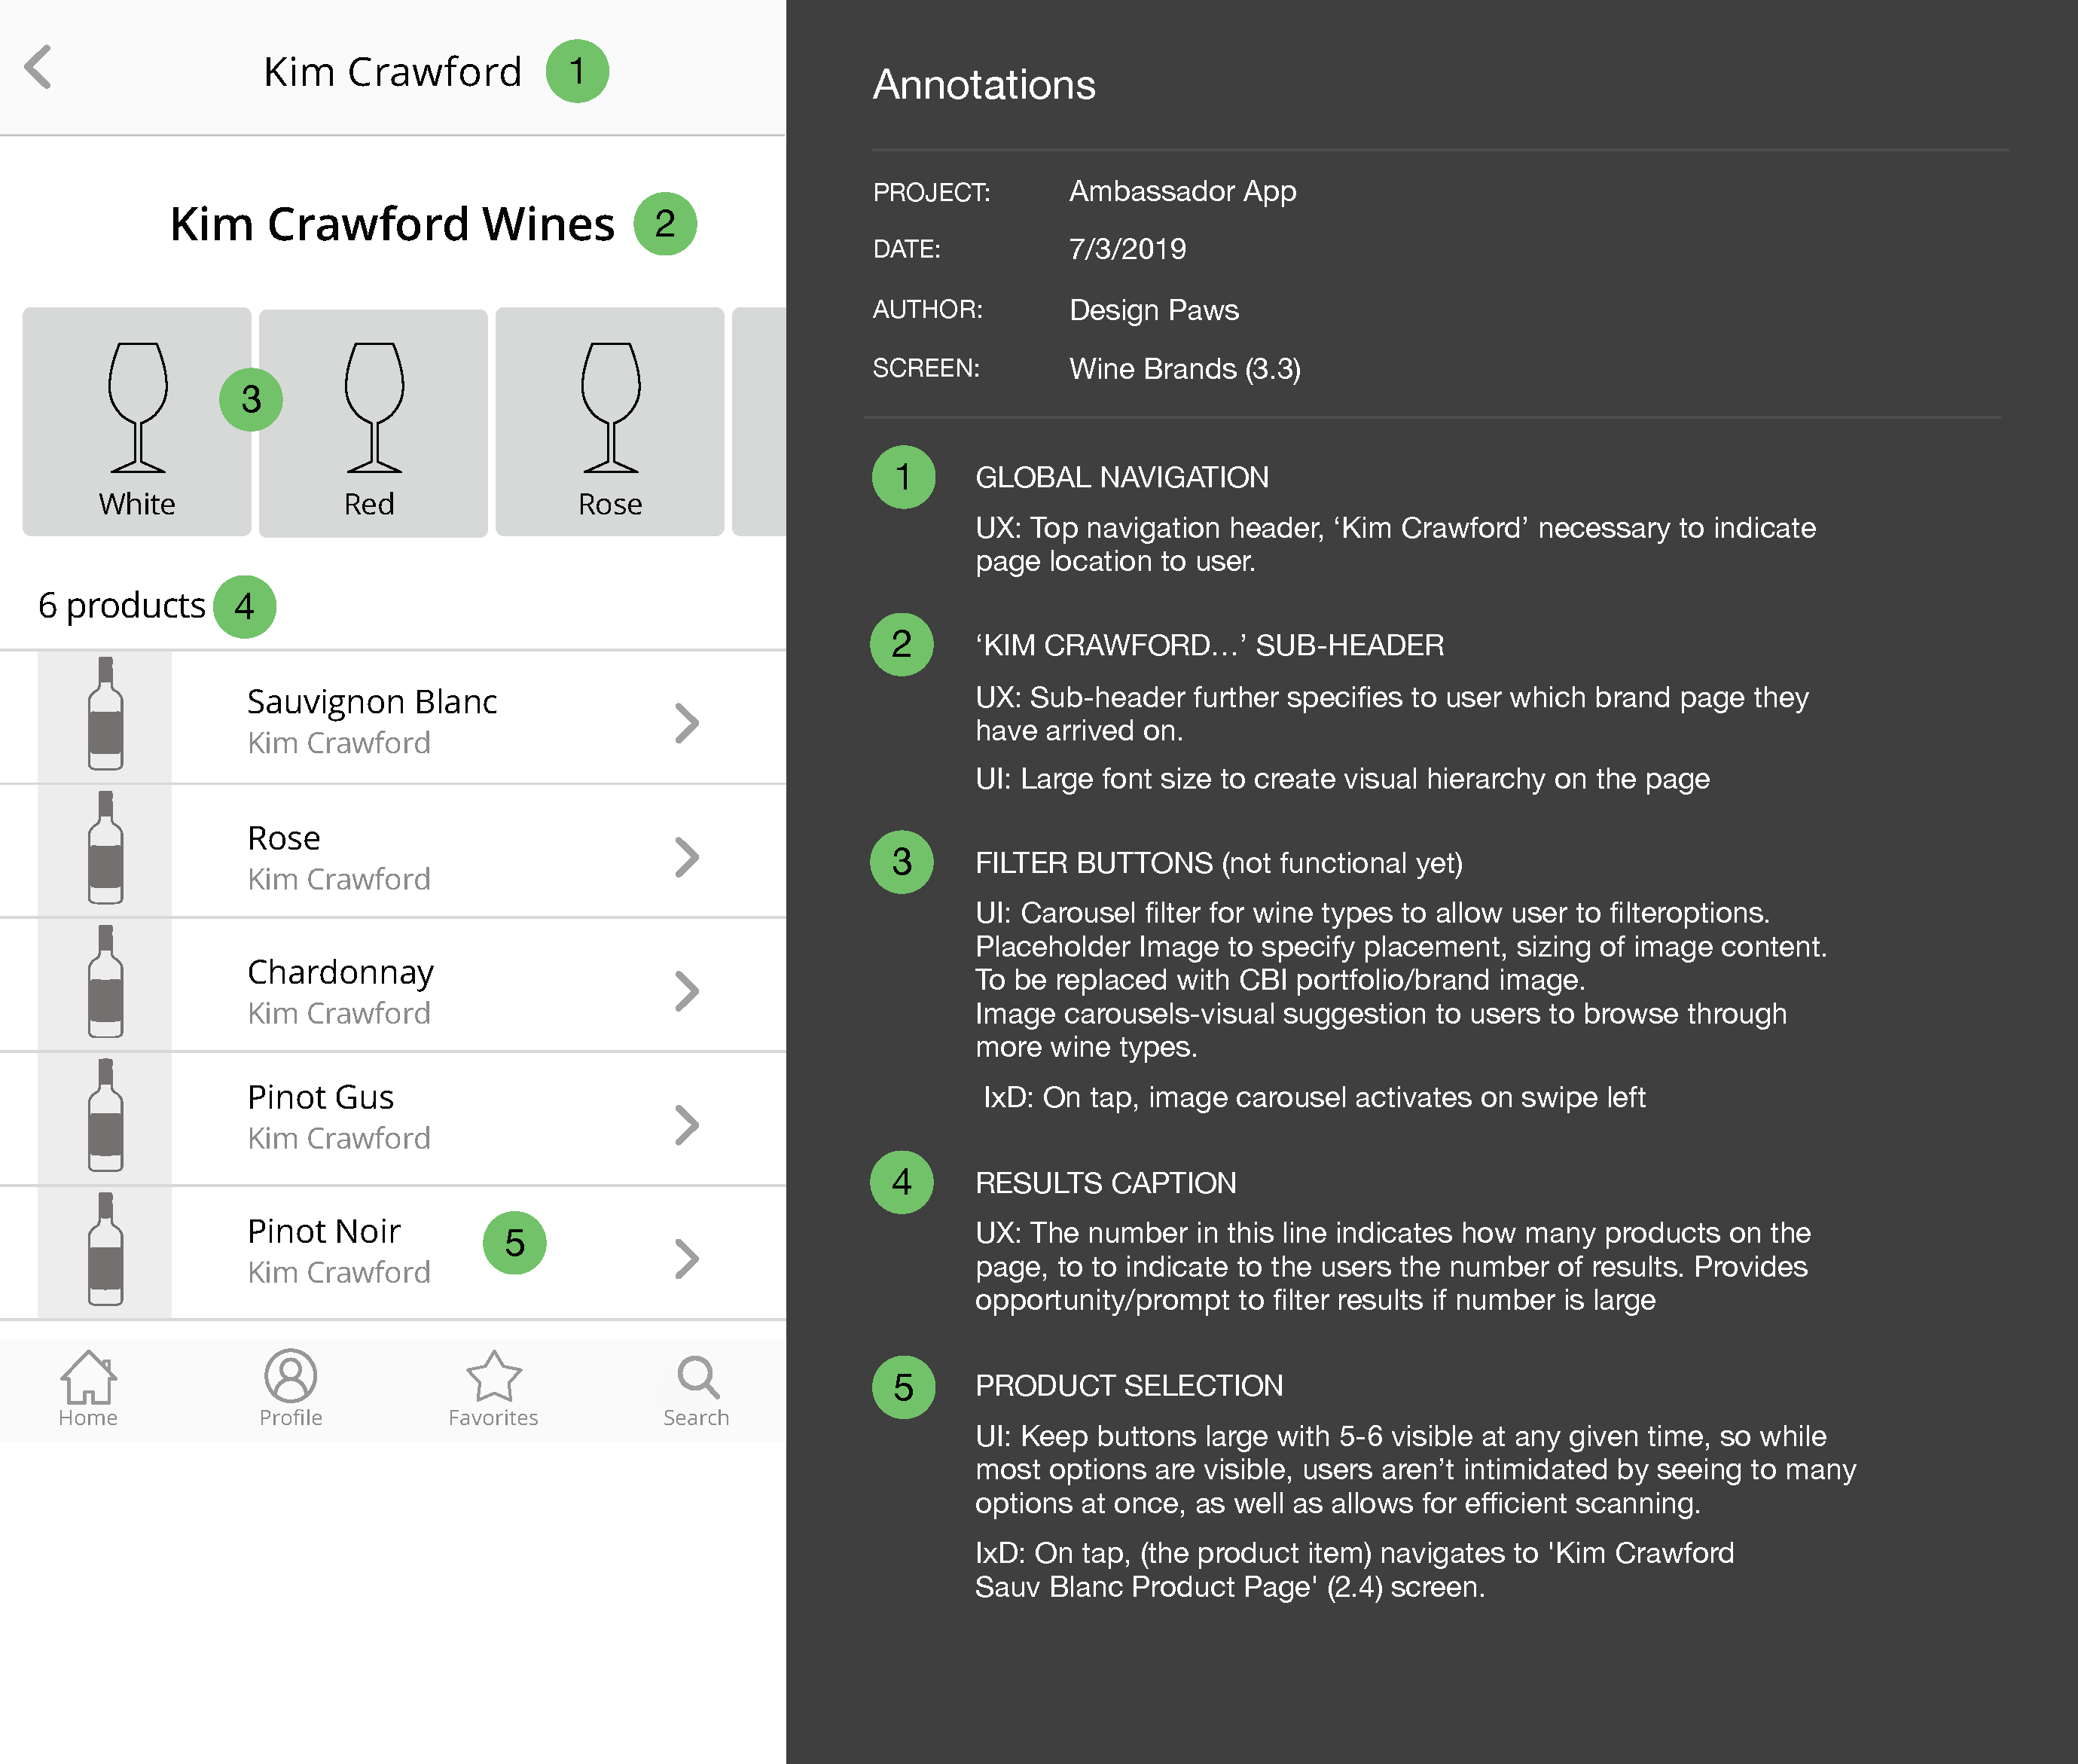
Task: Click the Annotations panel heading
Action: click(x=984, y=85)
